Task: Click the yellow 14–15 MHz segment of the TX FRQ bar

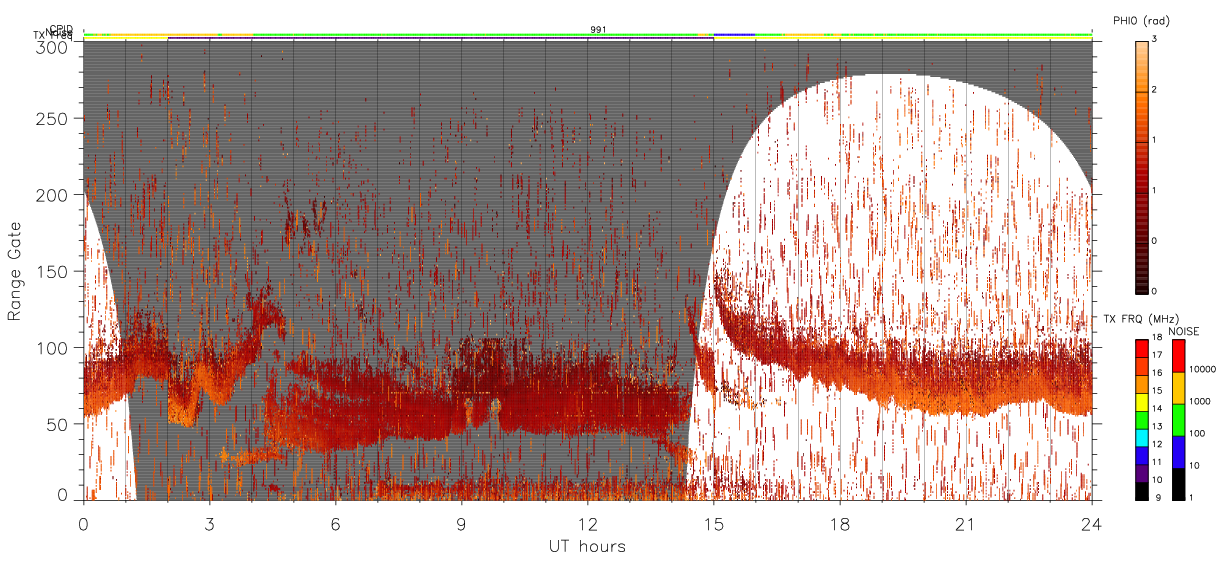Action: [x=1142, y=402]
